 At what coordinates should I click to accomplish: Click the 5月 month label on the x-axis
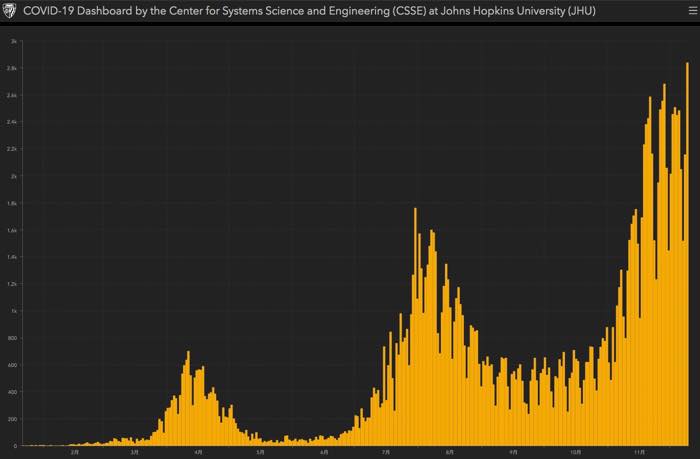point(260,453)
